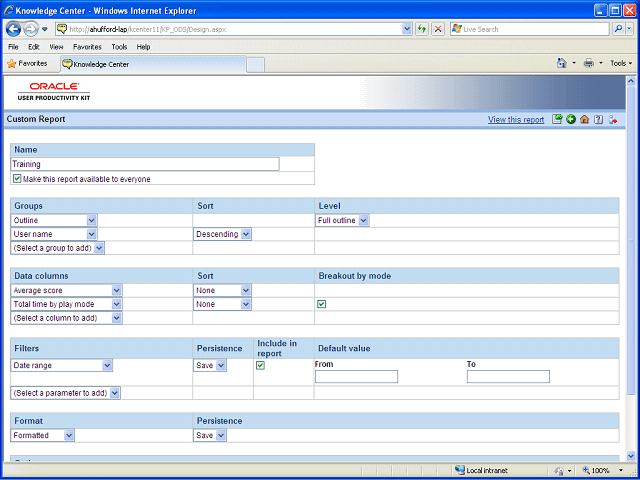Toggle Breakout by mode for Total time
Screen dimensions: 640x480
tap(322, 304)
